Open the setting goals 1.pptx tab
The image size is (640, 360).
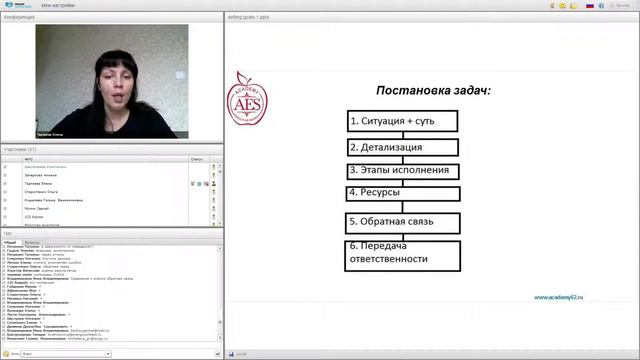pos(248,17)
